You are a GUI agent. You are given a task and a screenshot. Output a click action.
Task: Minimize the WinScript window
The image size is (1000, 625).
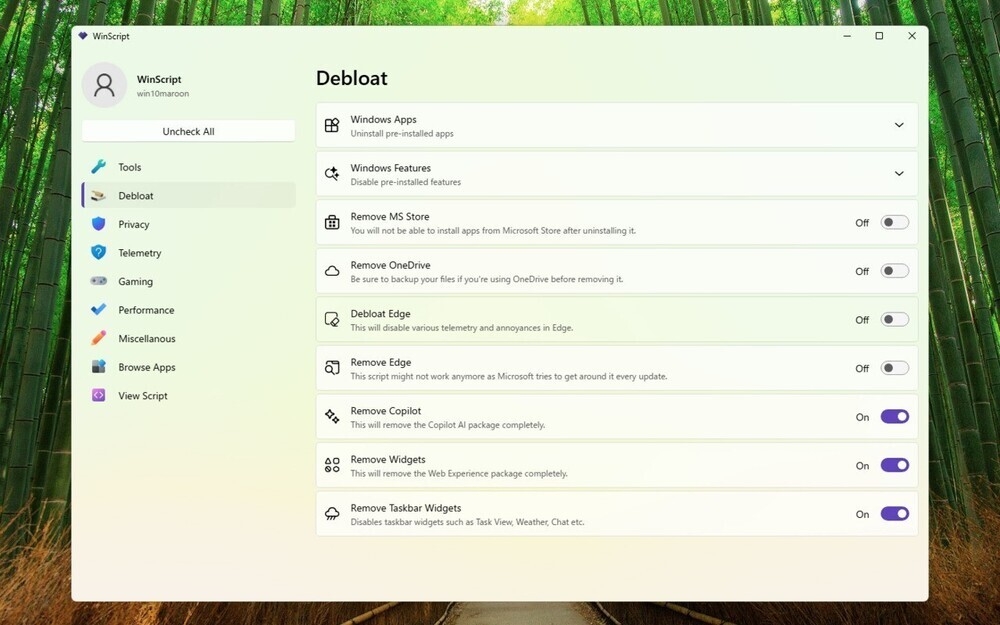(847, 36)
